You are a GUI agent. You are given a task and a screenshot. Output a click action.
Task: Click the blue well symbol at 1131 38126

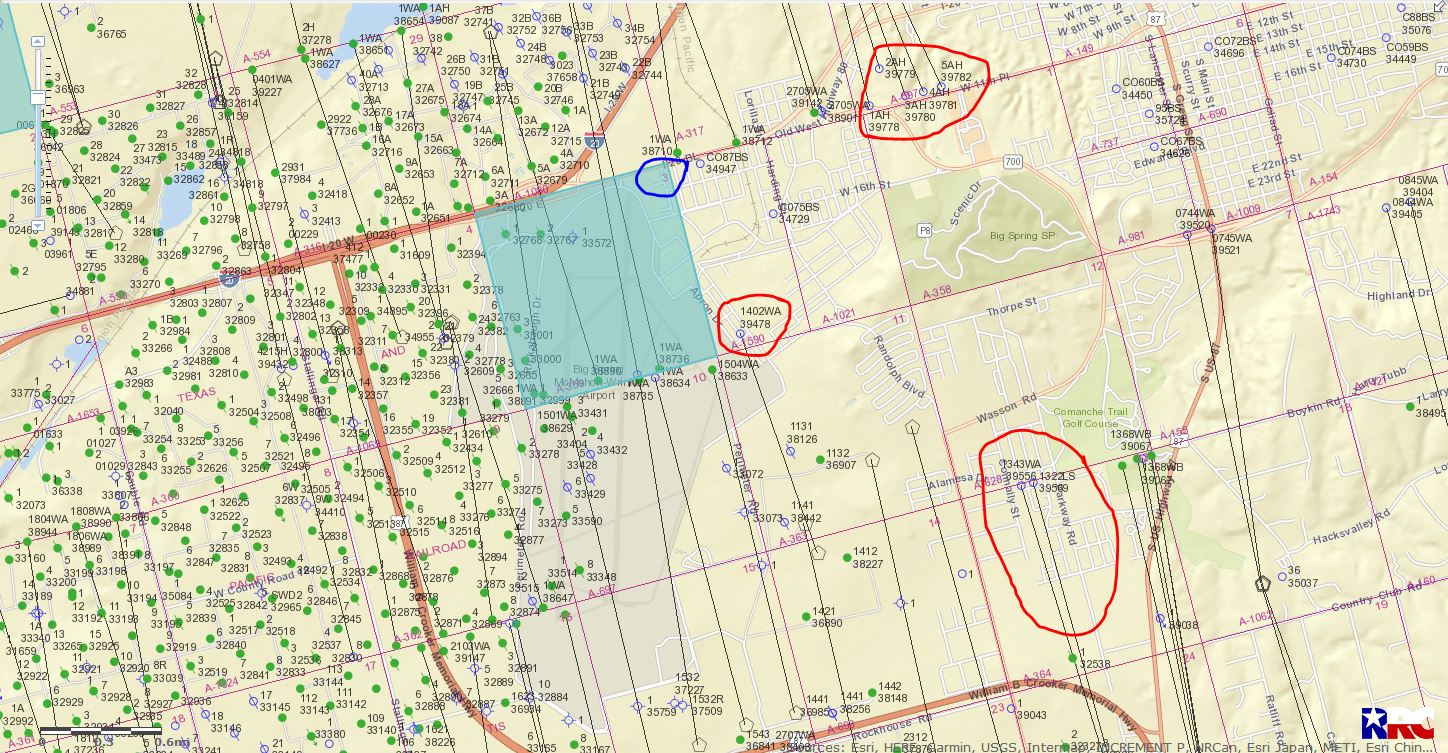pyautogui.click(x=790, y=451)
